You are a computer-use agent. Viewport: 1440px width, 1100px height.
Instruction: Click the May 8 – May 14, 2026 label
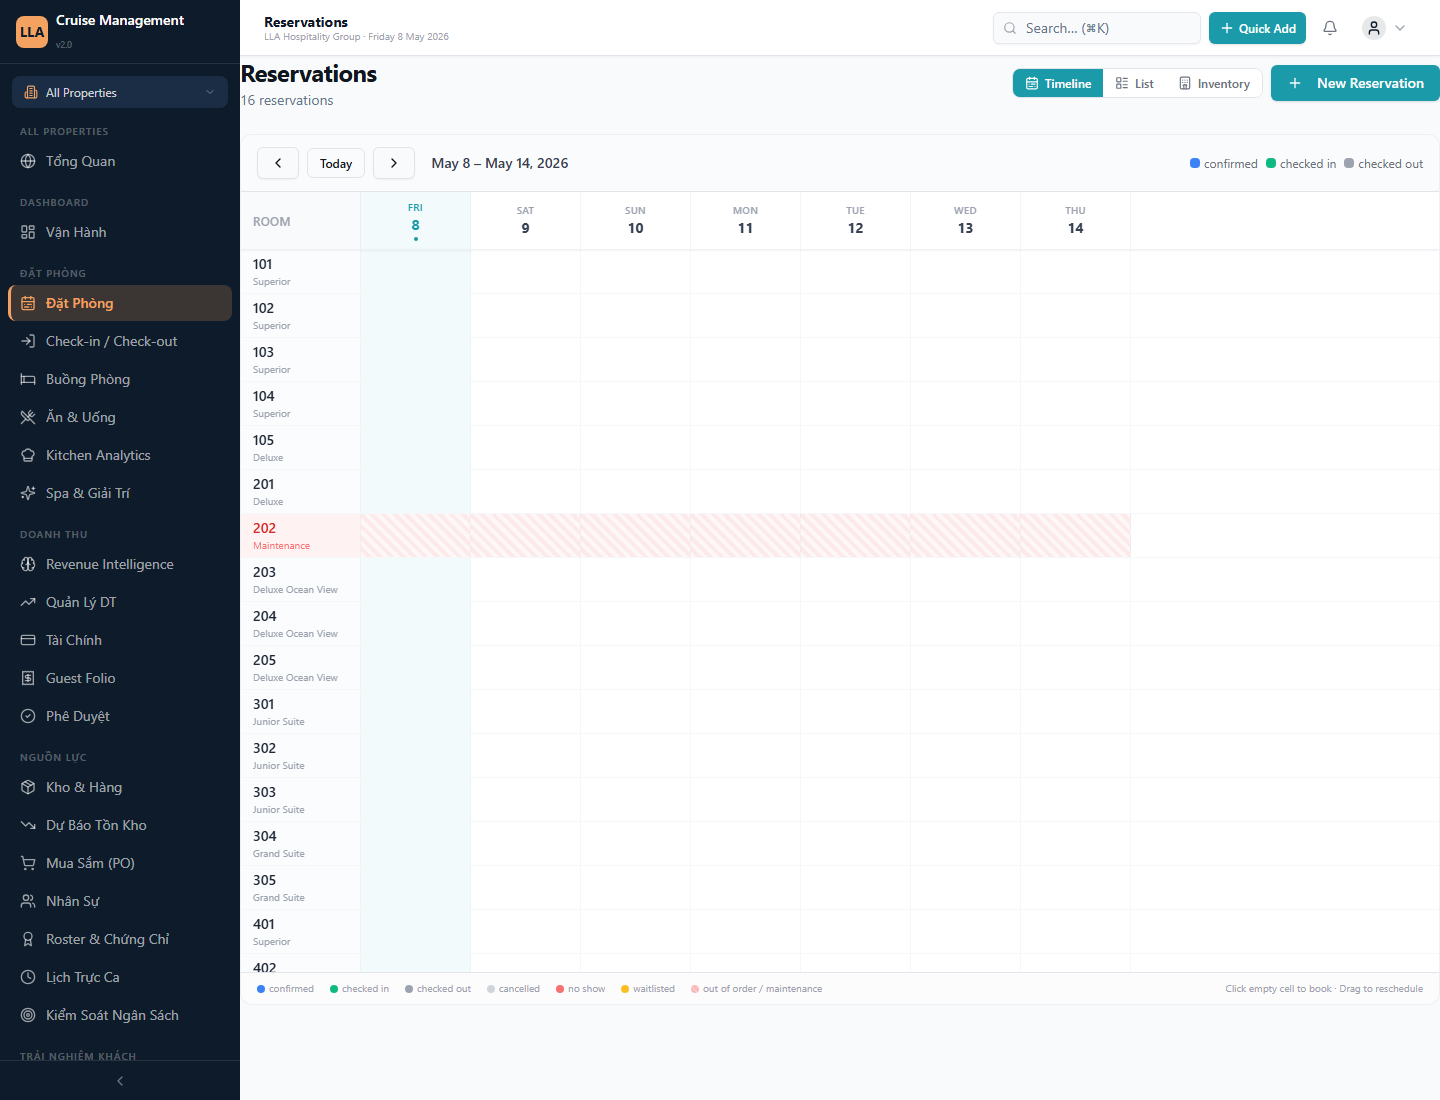(x=500, y=163)
